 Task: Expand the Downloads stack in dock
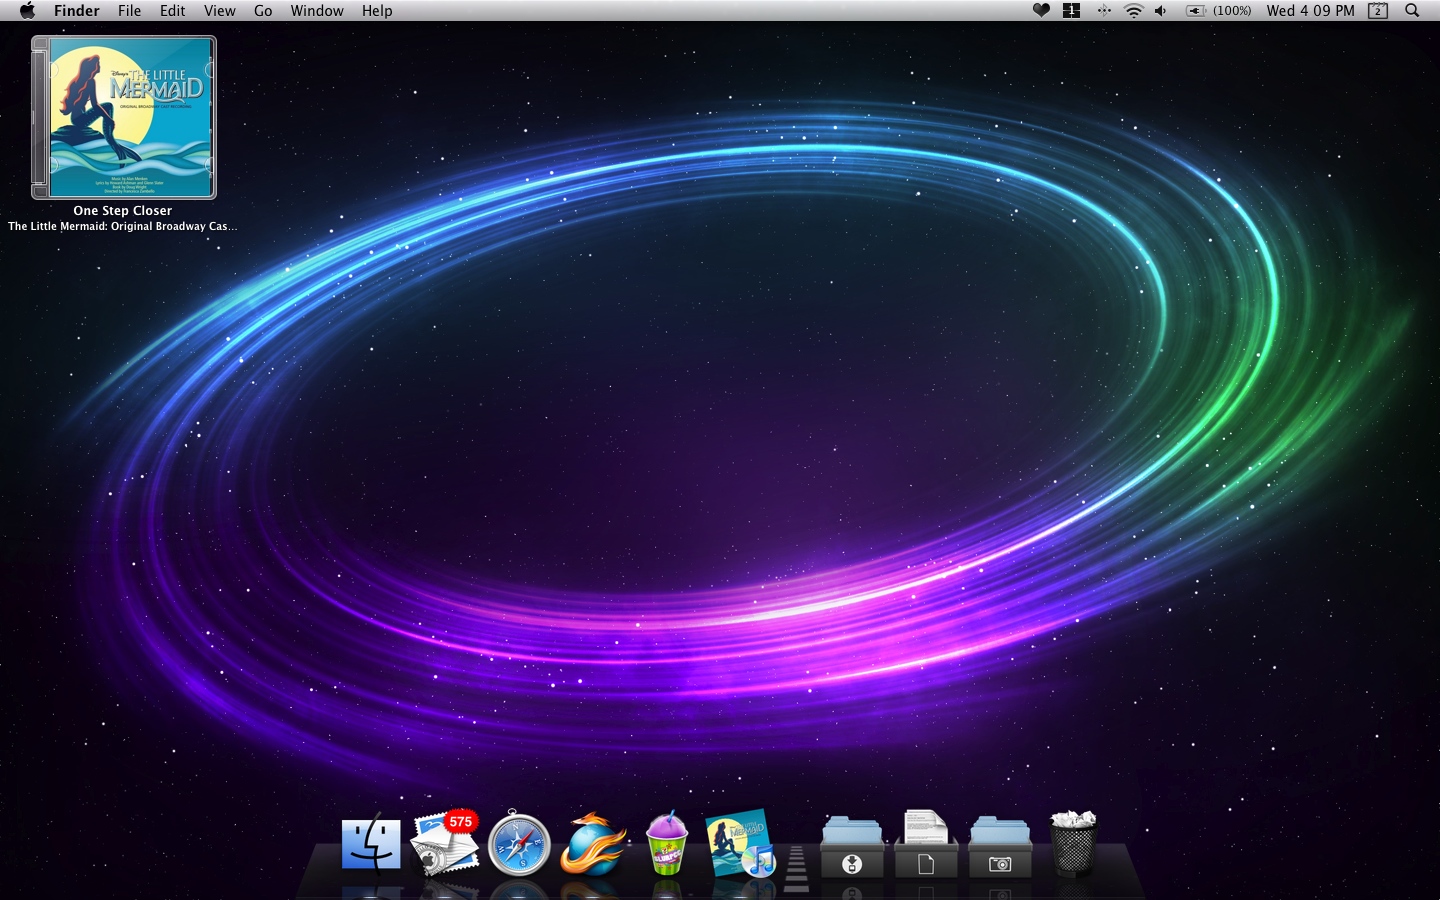[852, 848]
